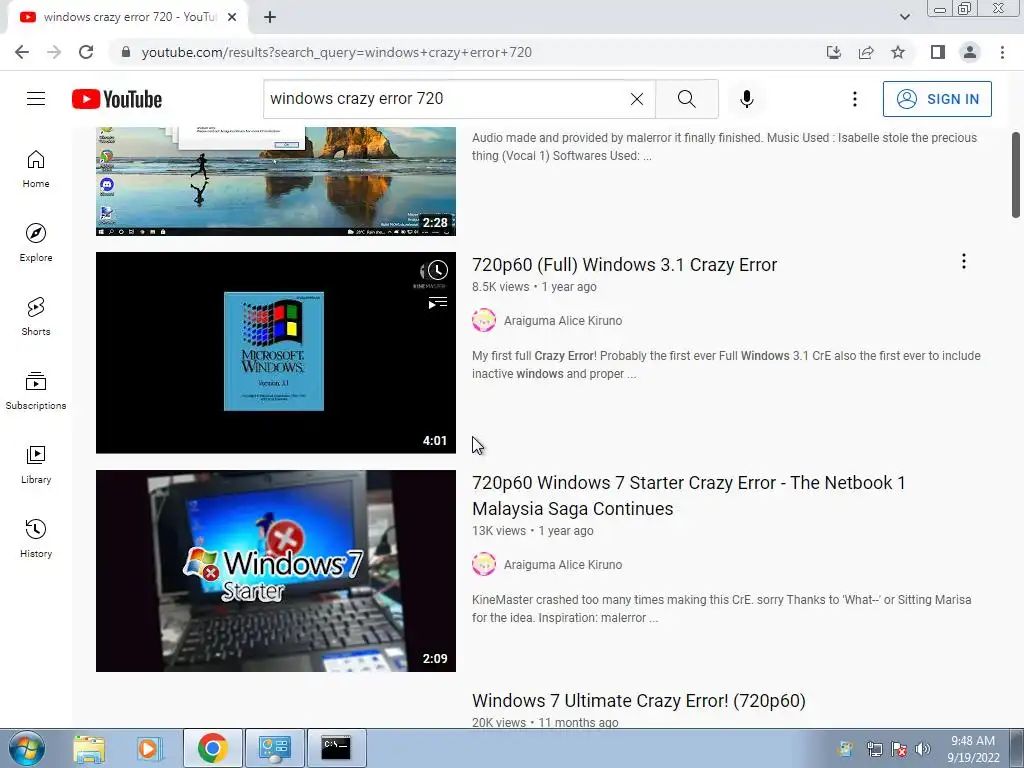Open File Explorer from the taskbar
The height and width of the screenshot is (768, 1024).
(89, 748)
